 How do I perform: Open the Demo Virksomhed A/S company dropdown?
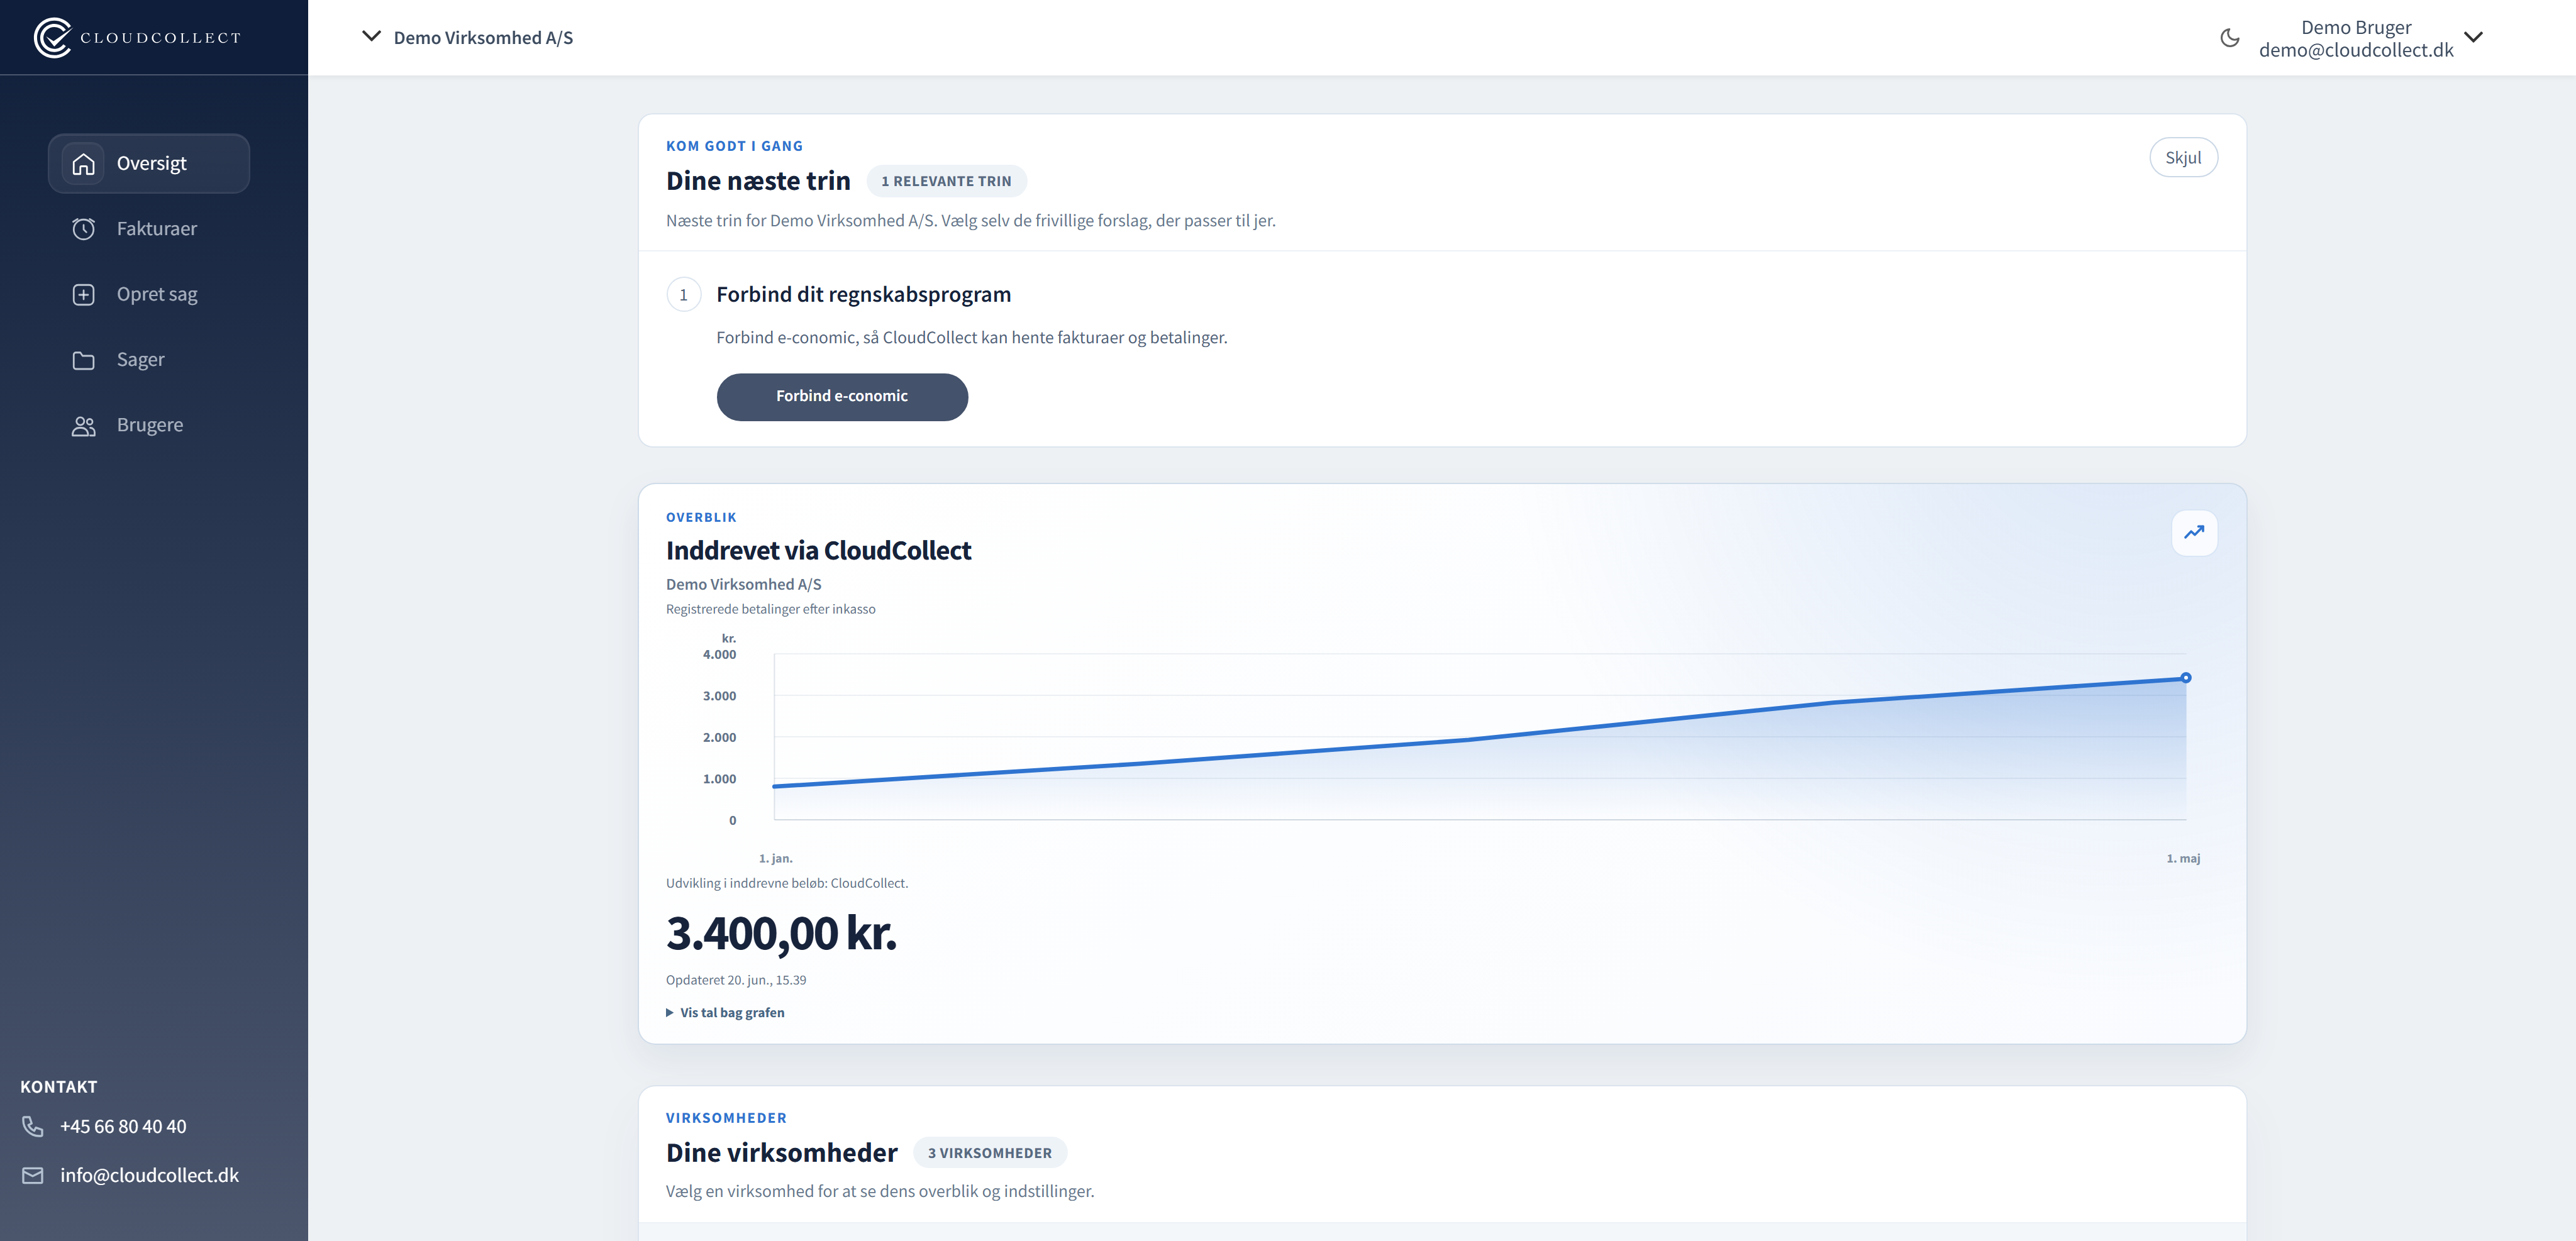[467, 37]
